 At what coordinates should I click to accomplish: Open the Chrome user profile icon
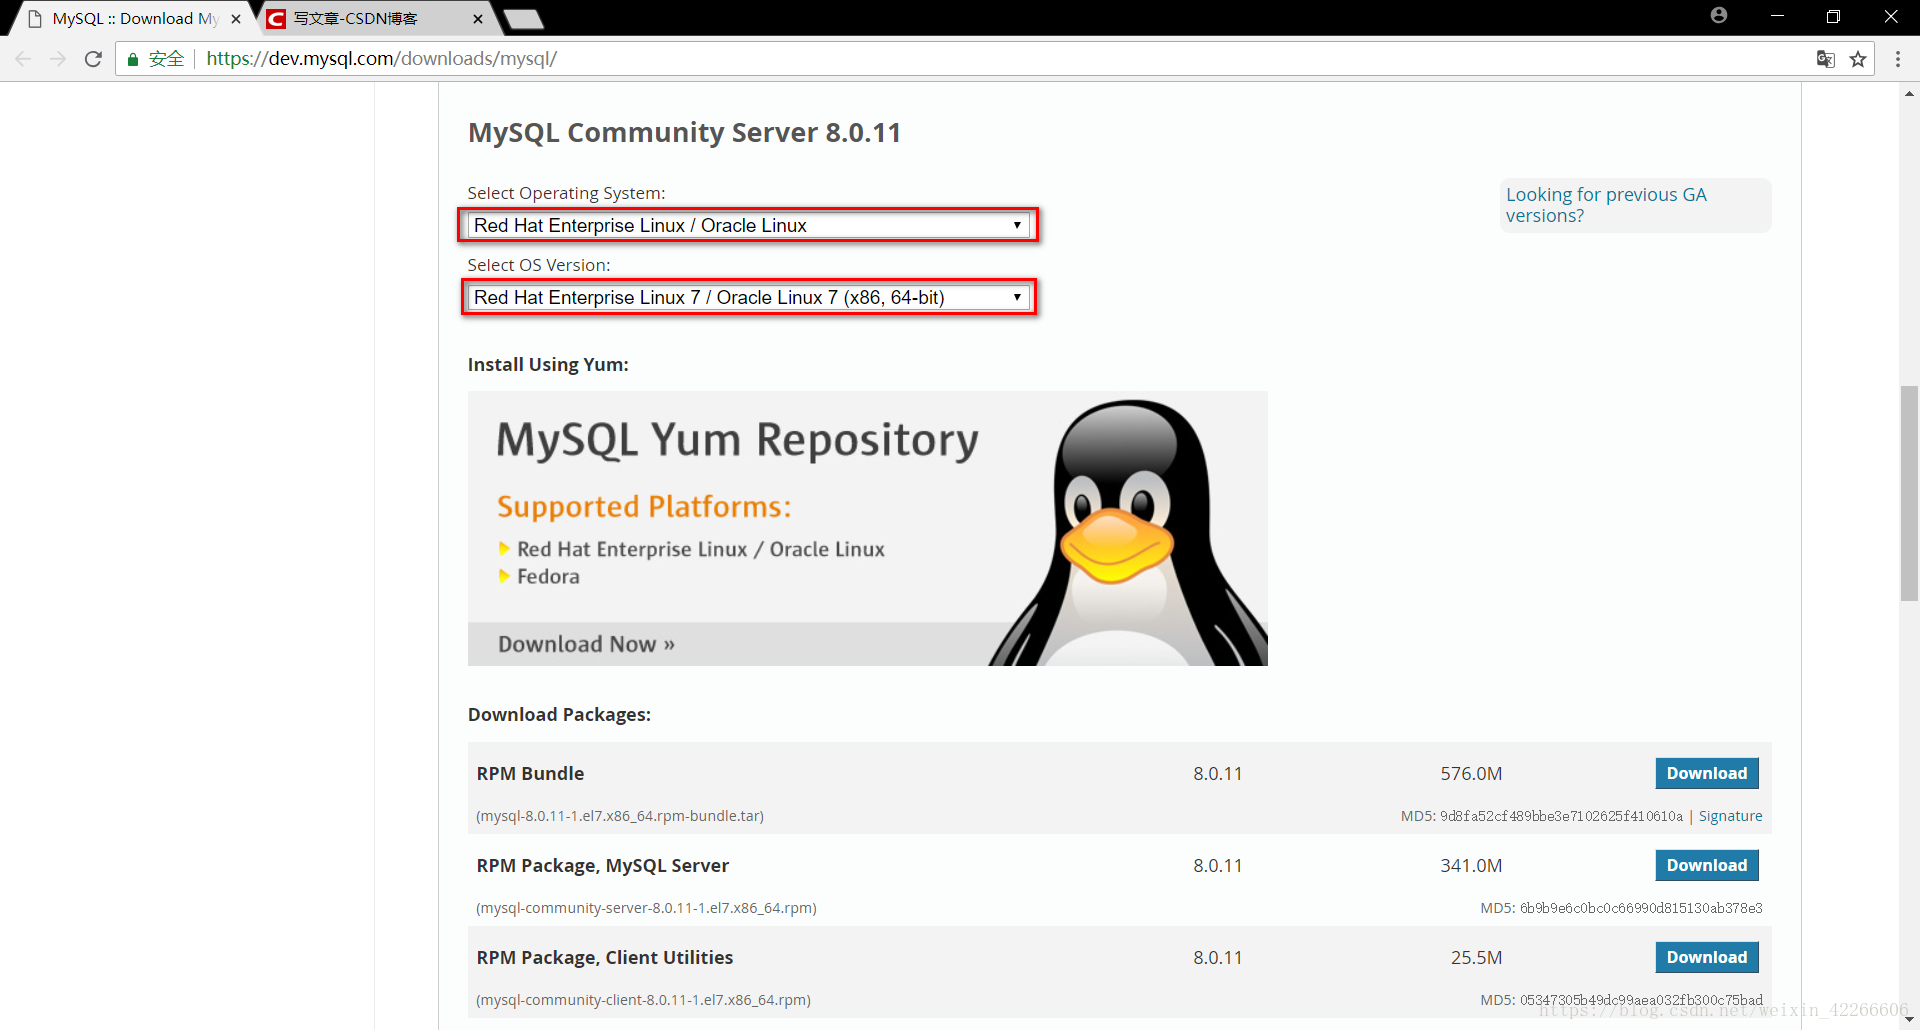(x=1719, y=15)
